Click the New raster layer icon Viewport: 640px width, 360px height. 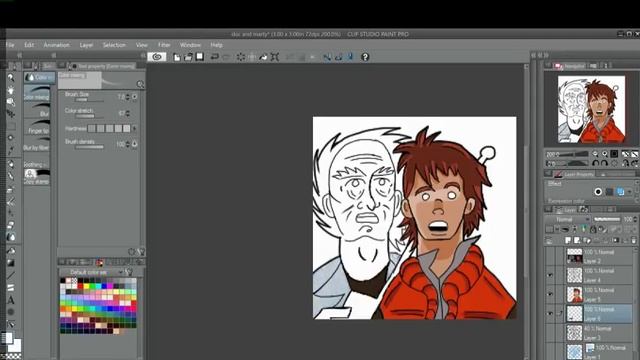tap(568, 240)
